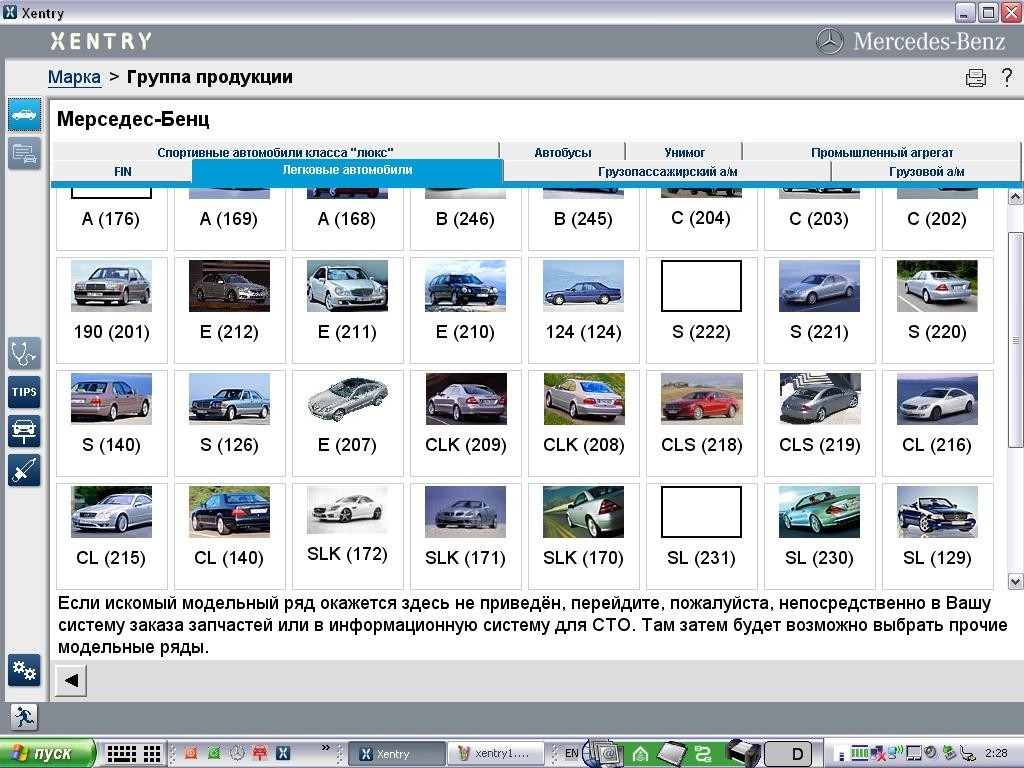Pick the E (207) coupe image

[x=347, y=399]
